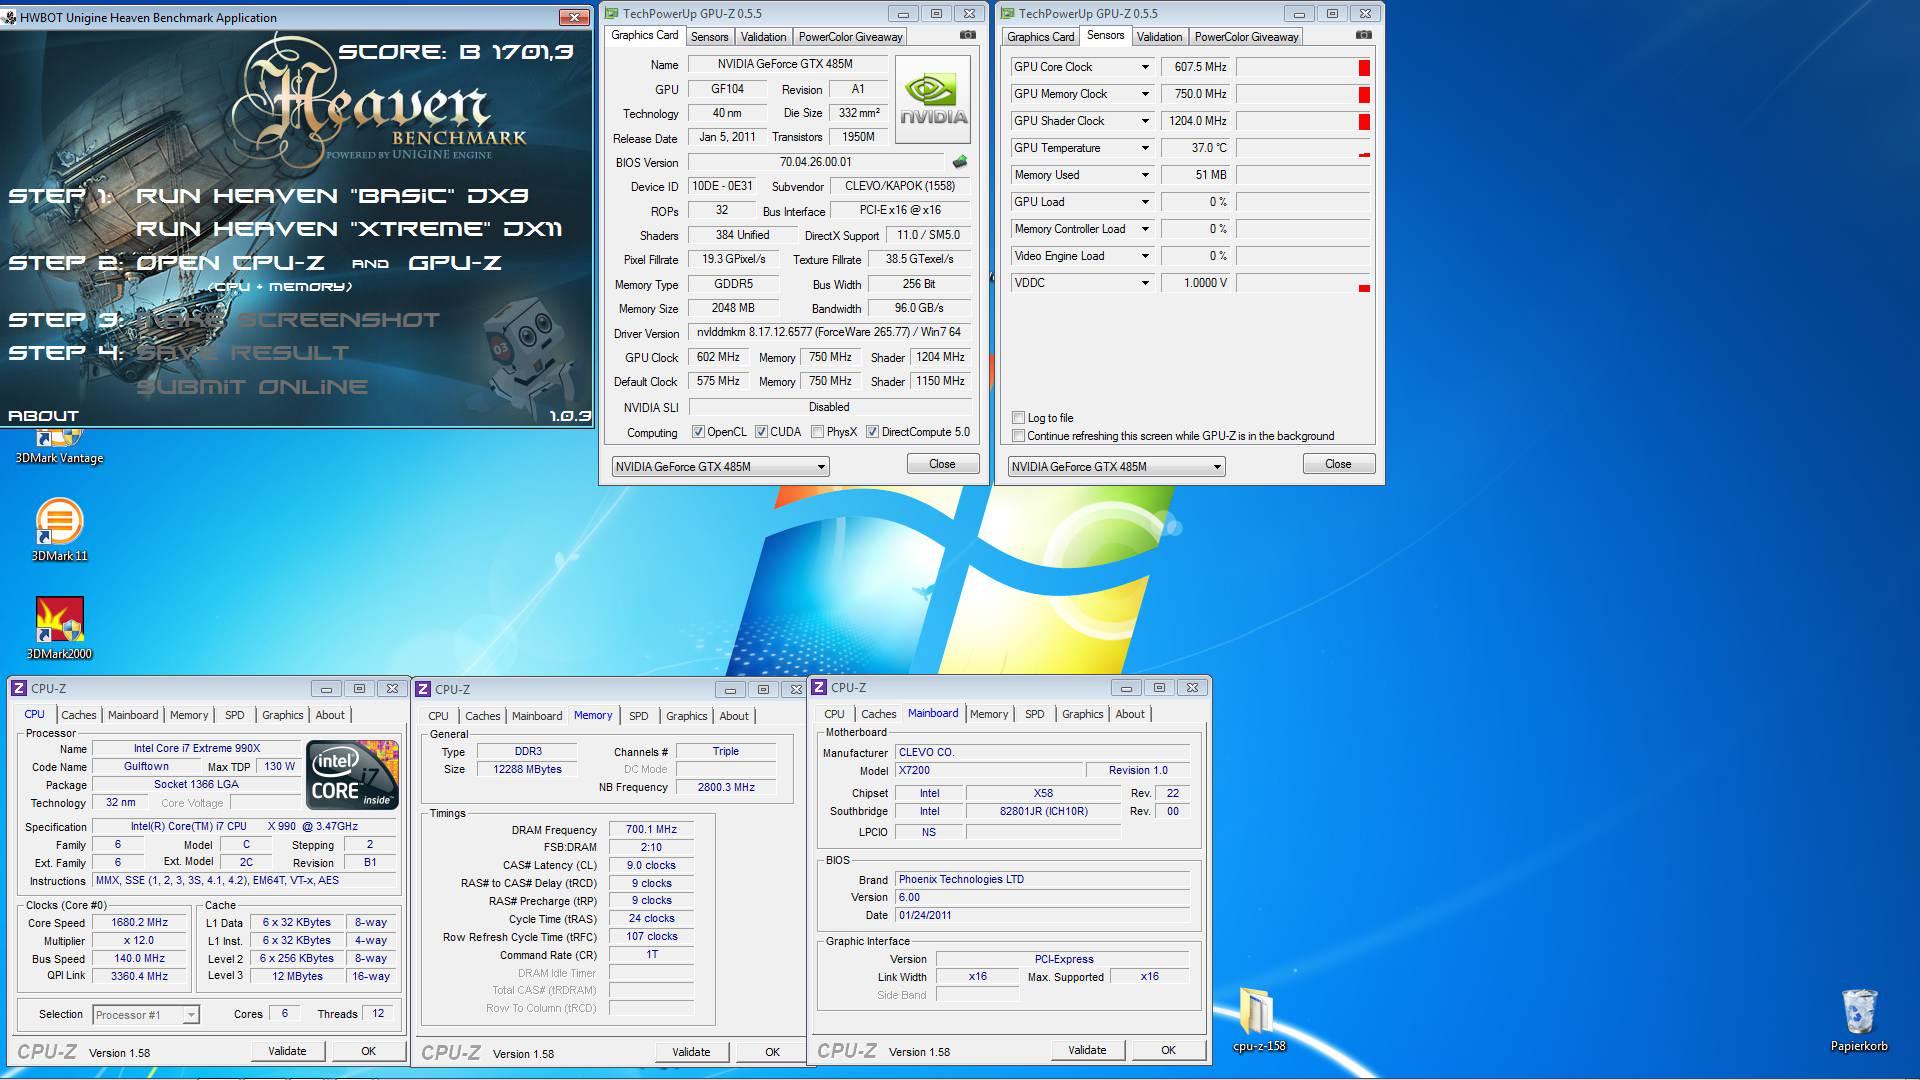Click the Intel Core i7 logo in CPU-Z

[352, 774]
